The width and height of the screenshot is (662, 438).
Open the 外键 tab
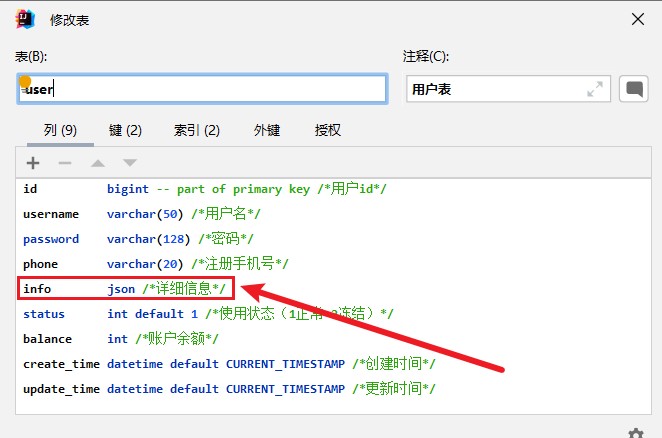click(x=267, y=130)
